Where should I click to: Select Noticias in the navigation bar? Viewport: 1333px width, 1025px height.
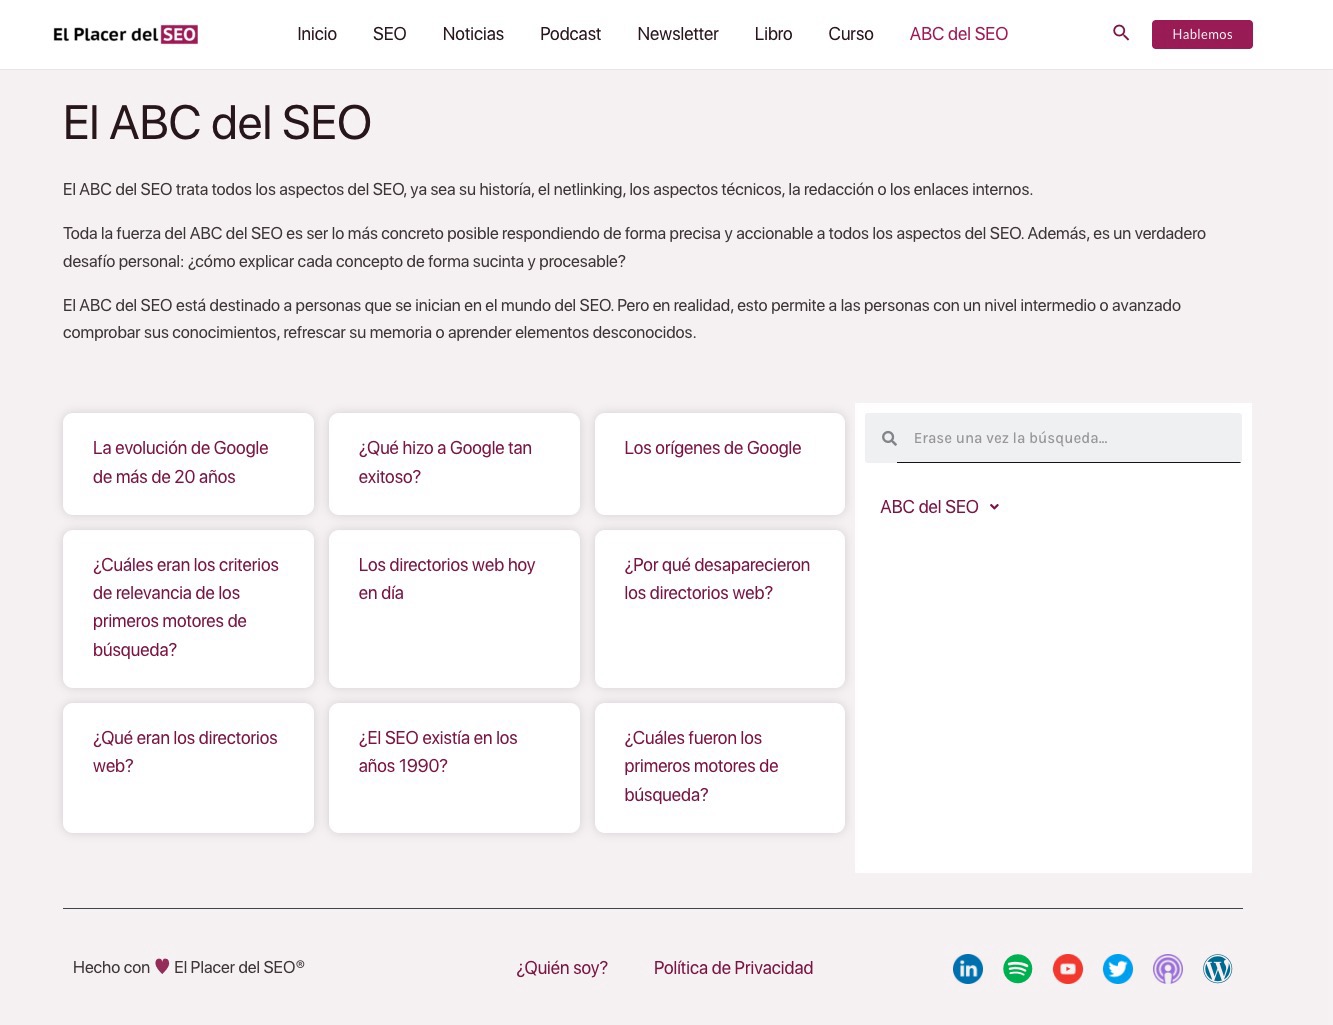click(x=473, y=34)
